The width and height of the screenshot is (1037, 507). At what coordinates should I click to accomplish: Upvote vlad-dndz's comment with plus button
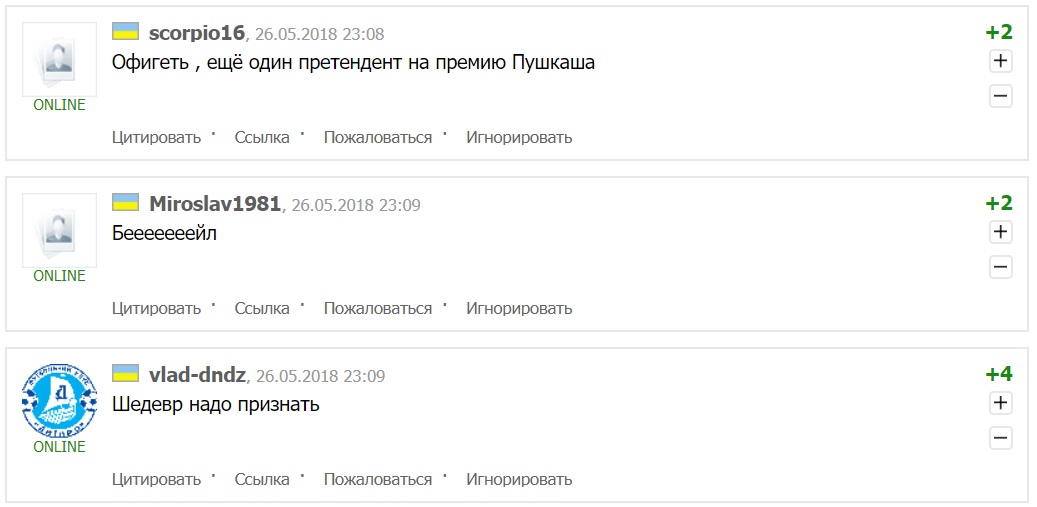tap(1000, 403)
